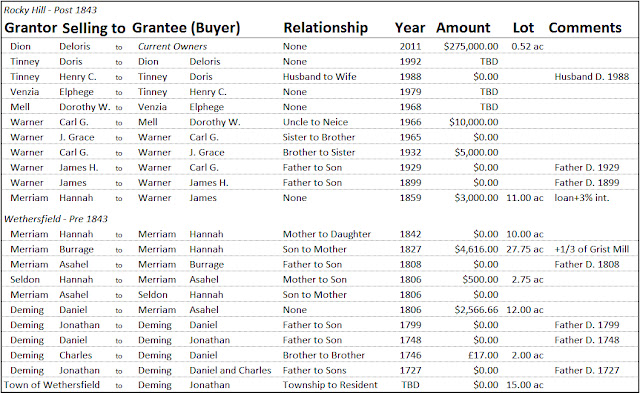Select the Year column header
640x393 pixels.
(410, 27)
